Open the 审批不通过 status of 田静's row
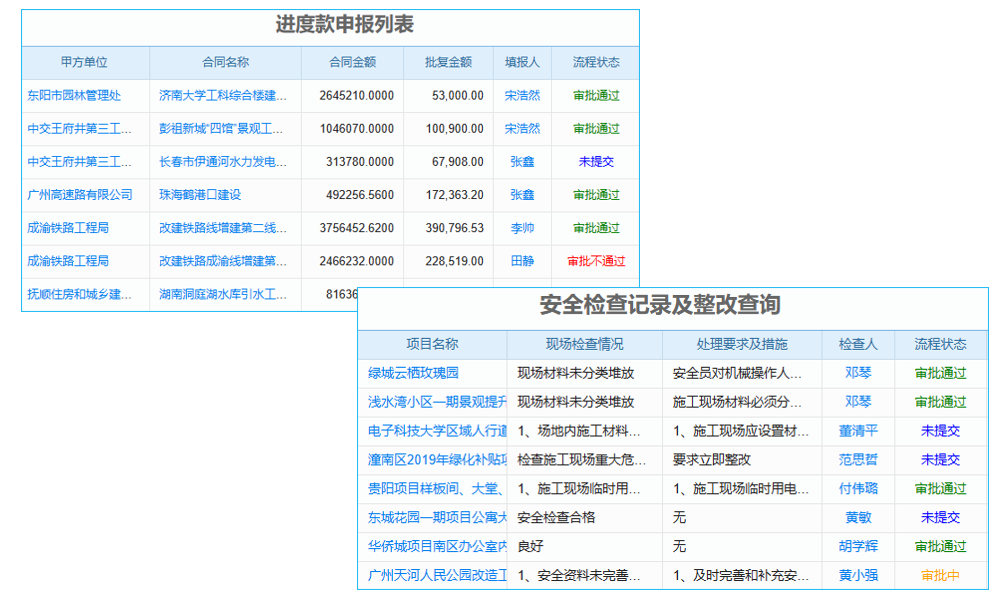The image size is (1000, 600). pos(595,260)
